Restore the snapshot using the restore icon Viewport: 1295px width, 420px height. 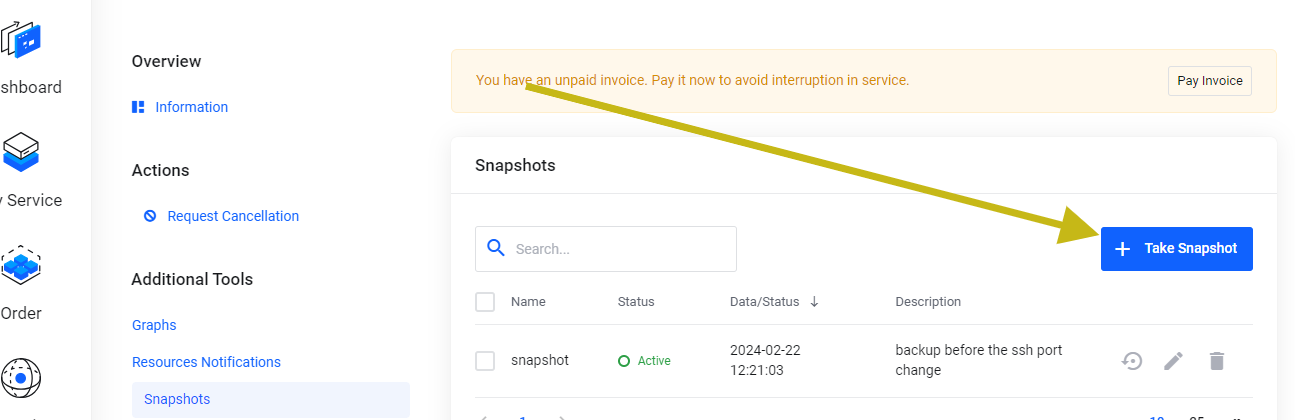[x=1132, y=361]
